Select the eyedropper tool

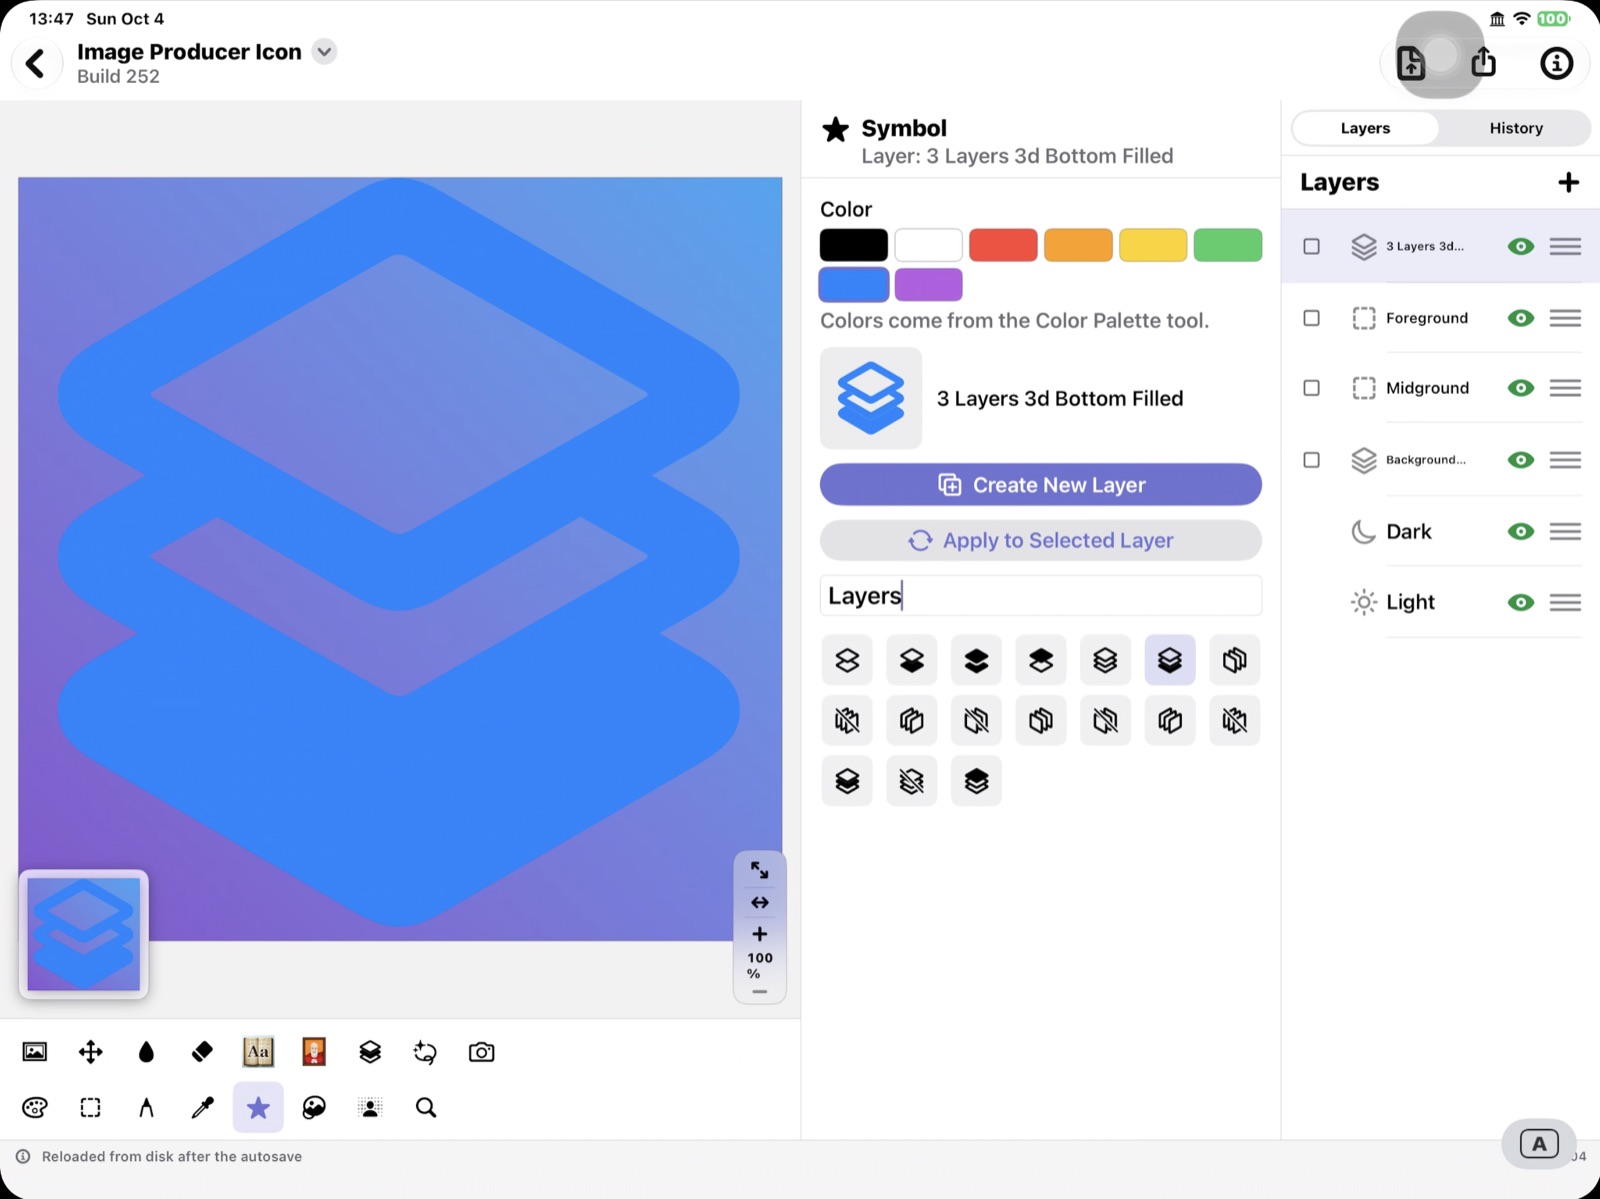[x=202, y=1107]
